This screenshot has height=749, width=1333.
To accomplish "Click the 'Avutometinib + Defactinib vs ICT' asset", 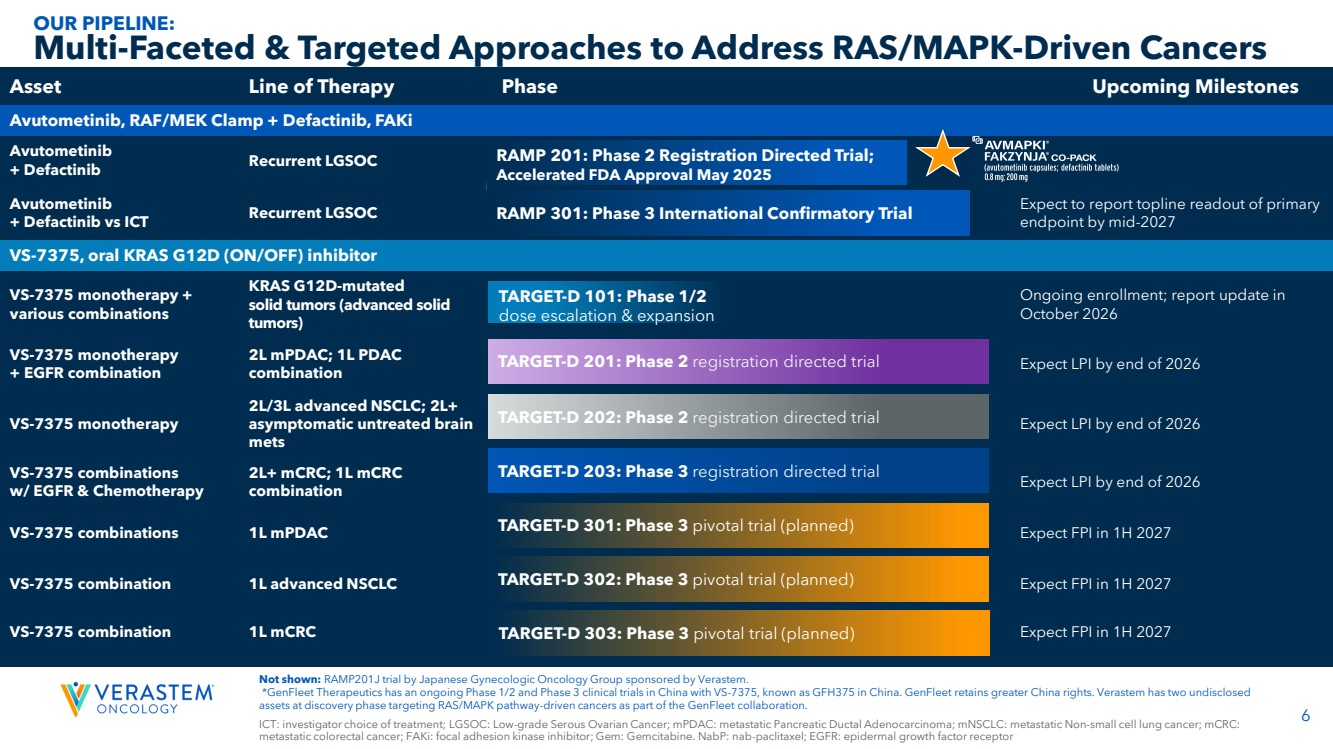I will coord(79,212).
